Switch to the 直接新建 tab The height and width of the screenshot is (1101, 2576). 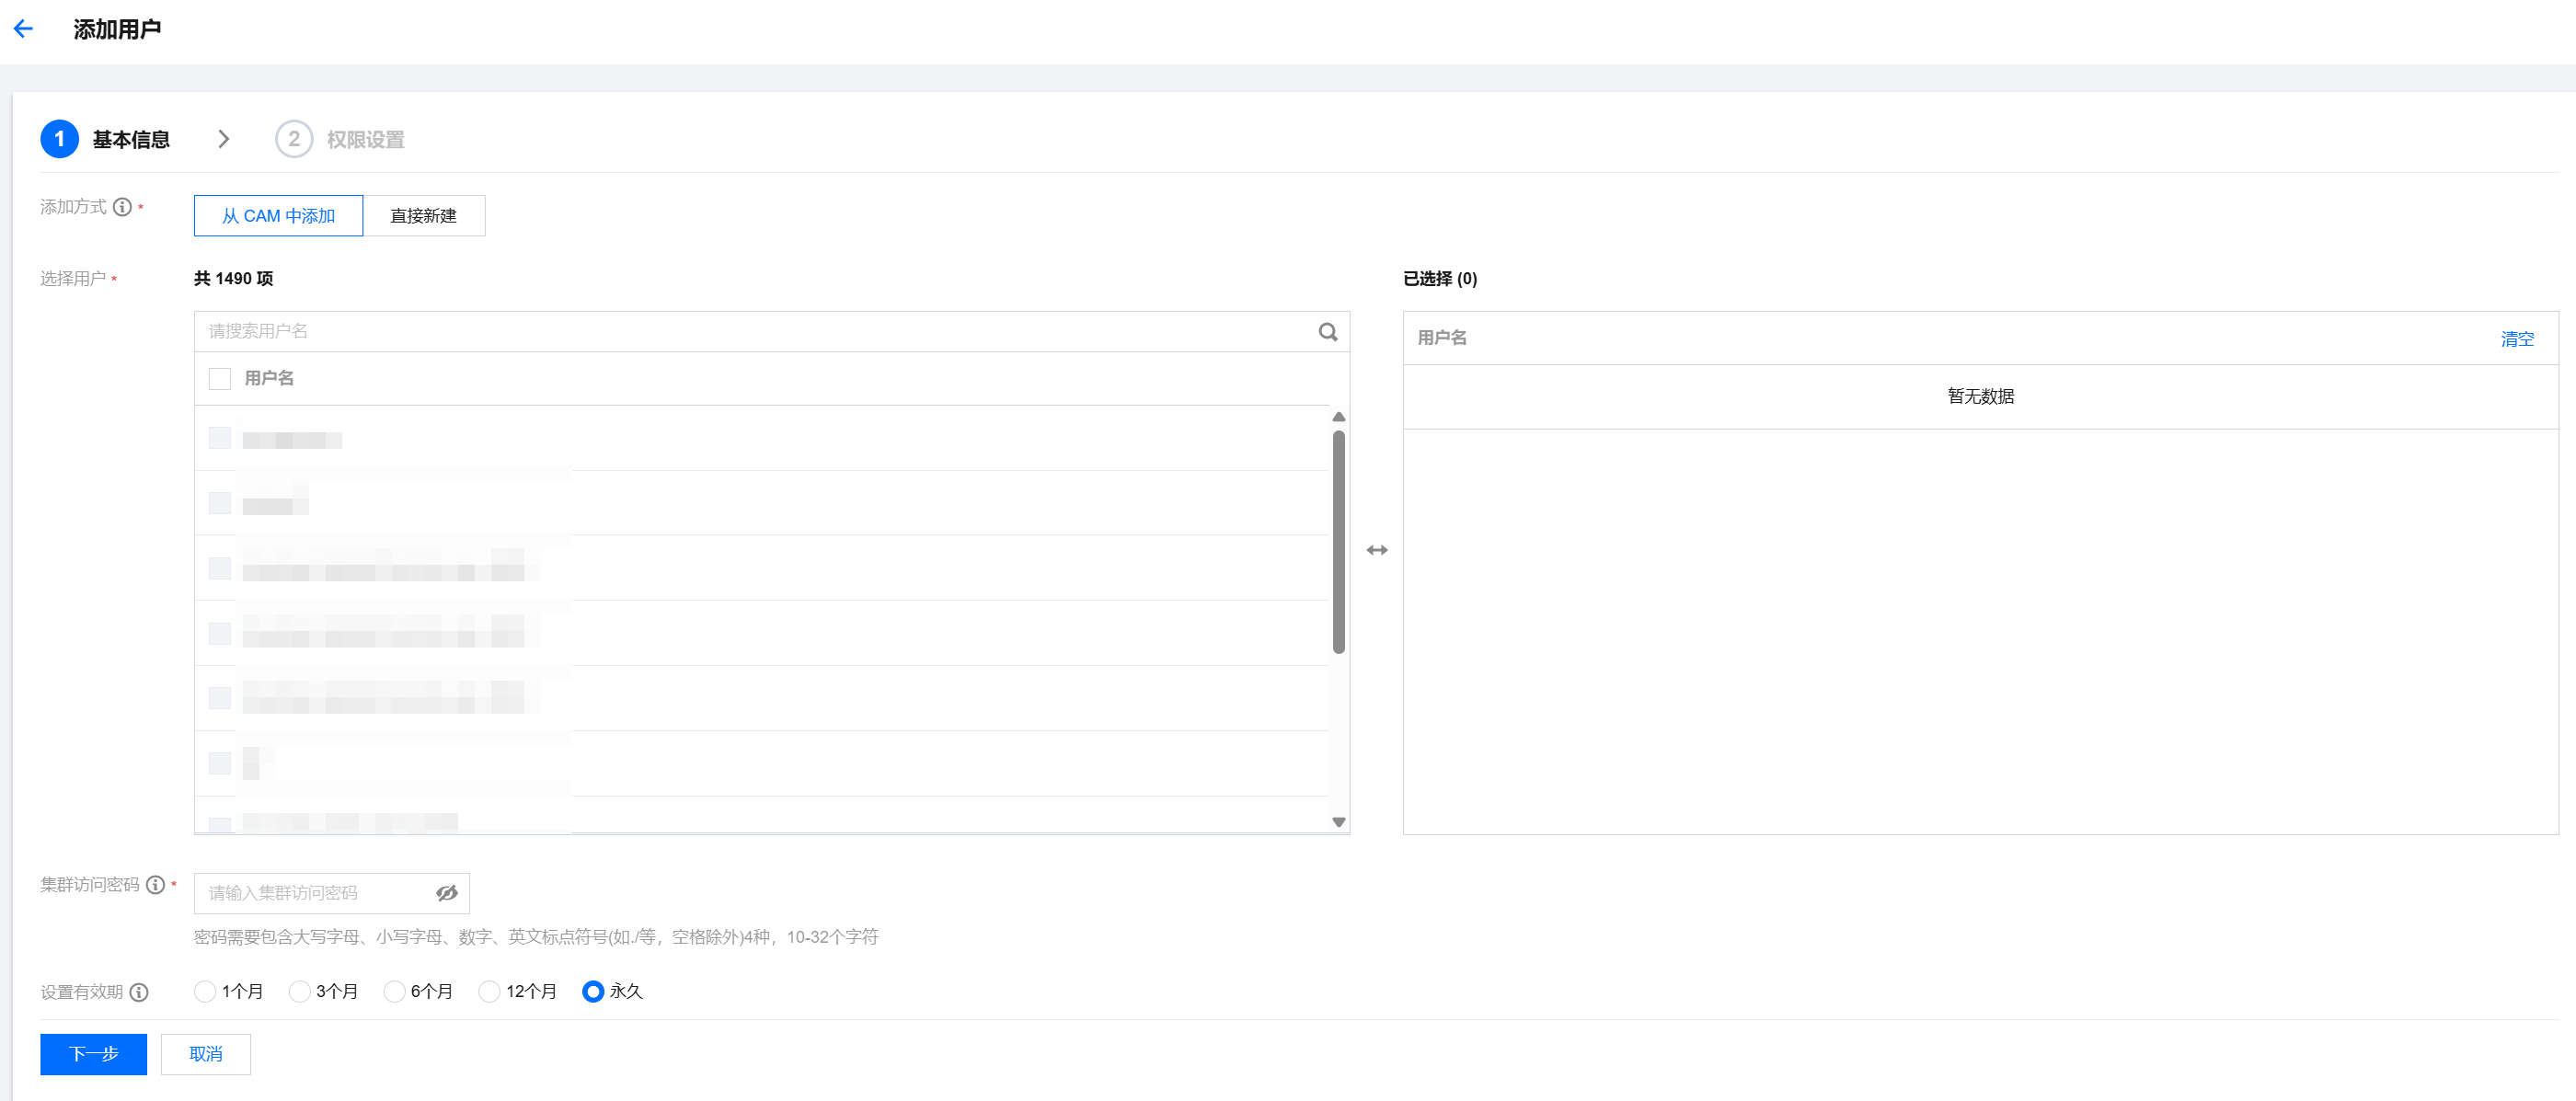423,216
